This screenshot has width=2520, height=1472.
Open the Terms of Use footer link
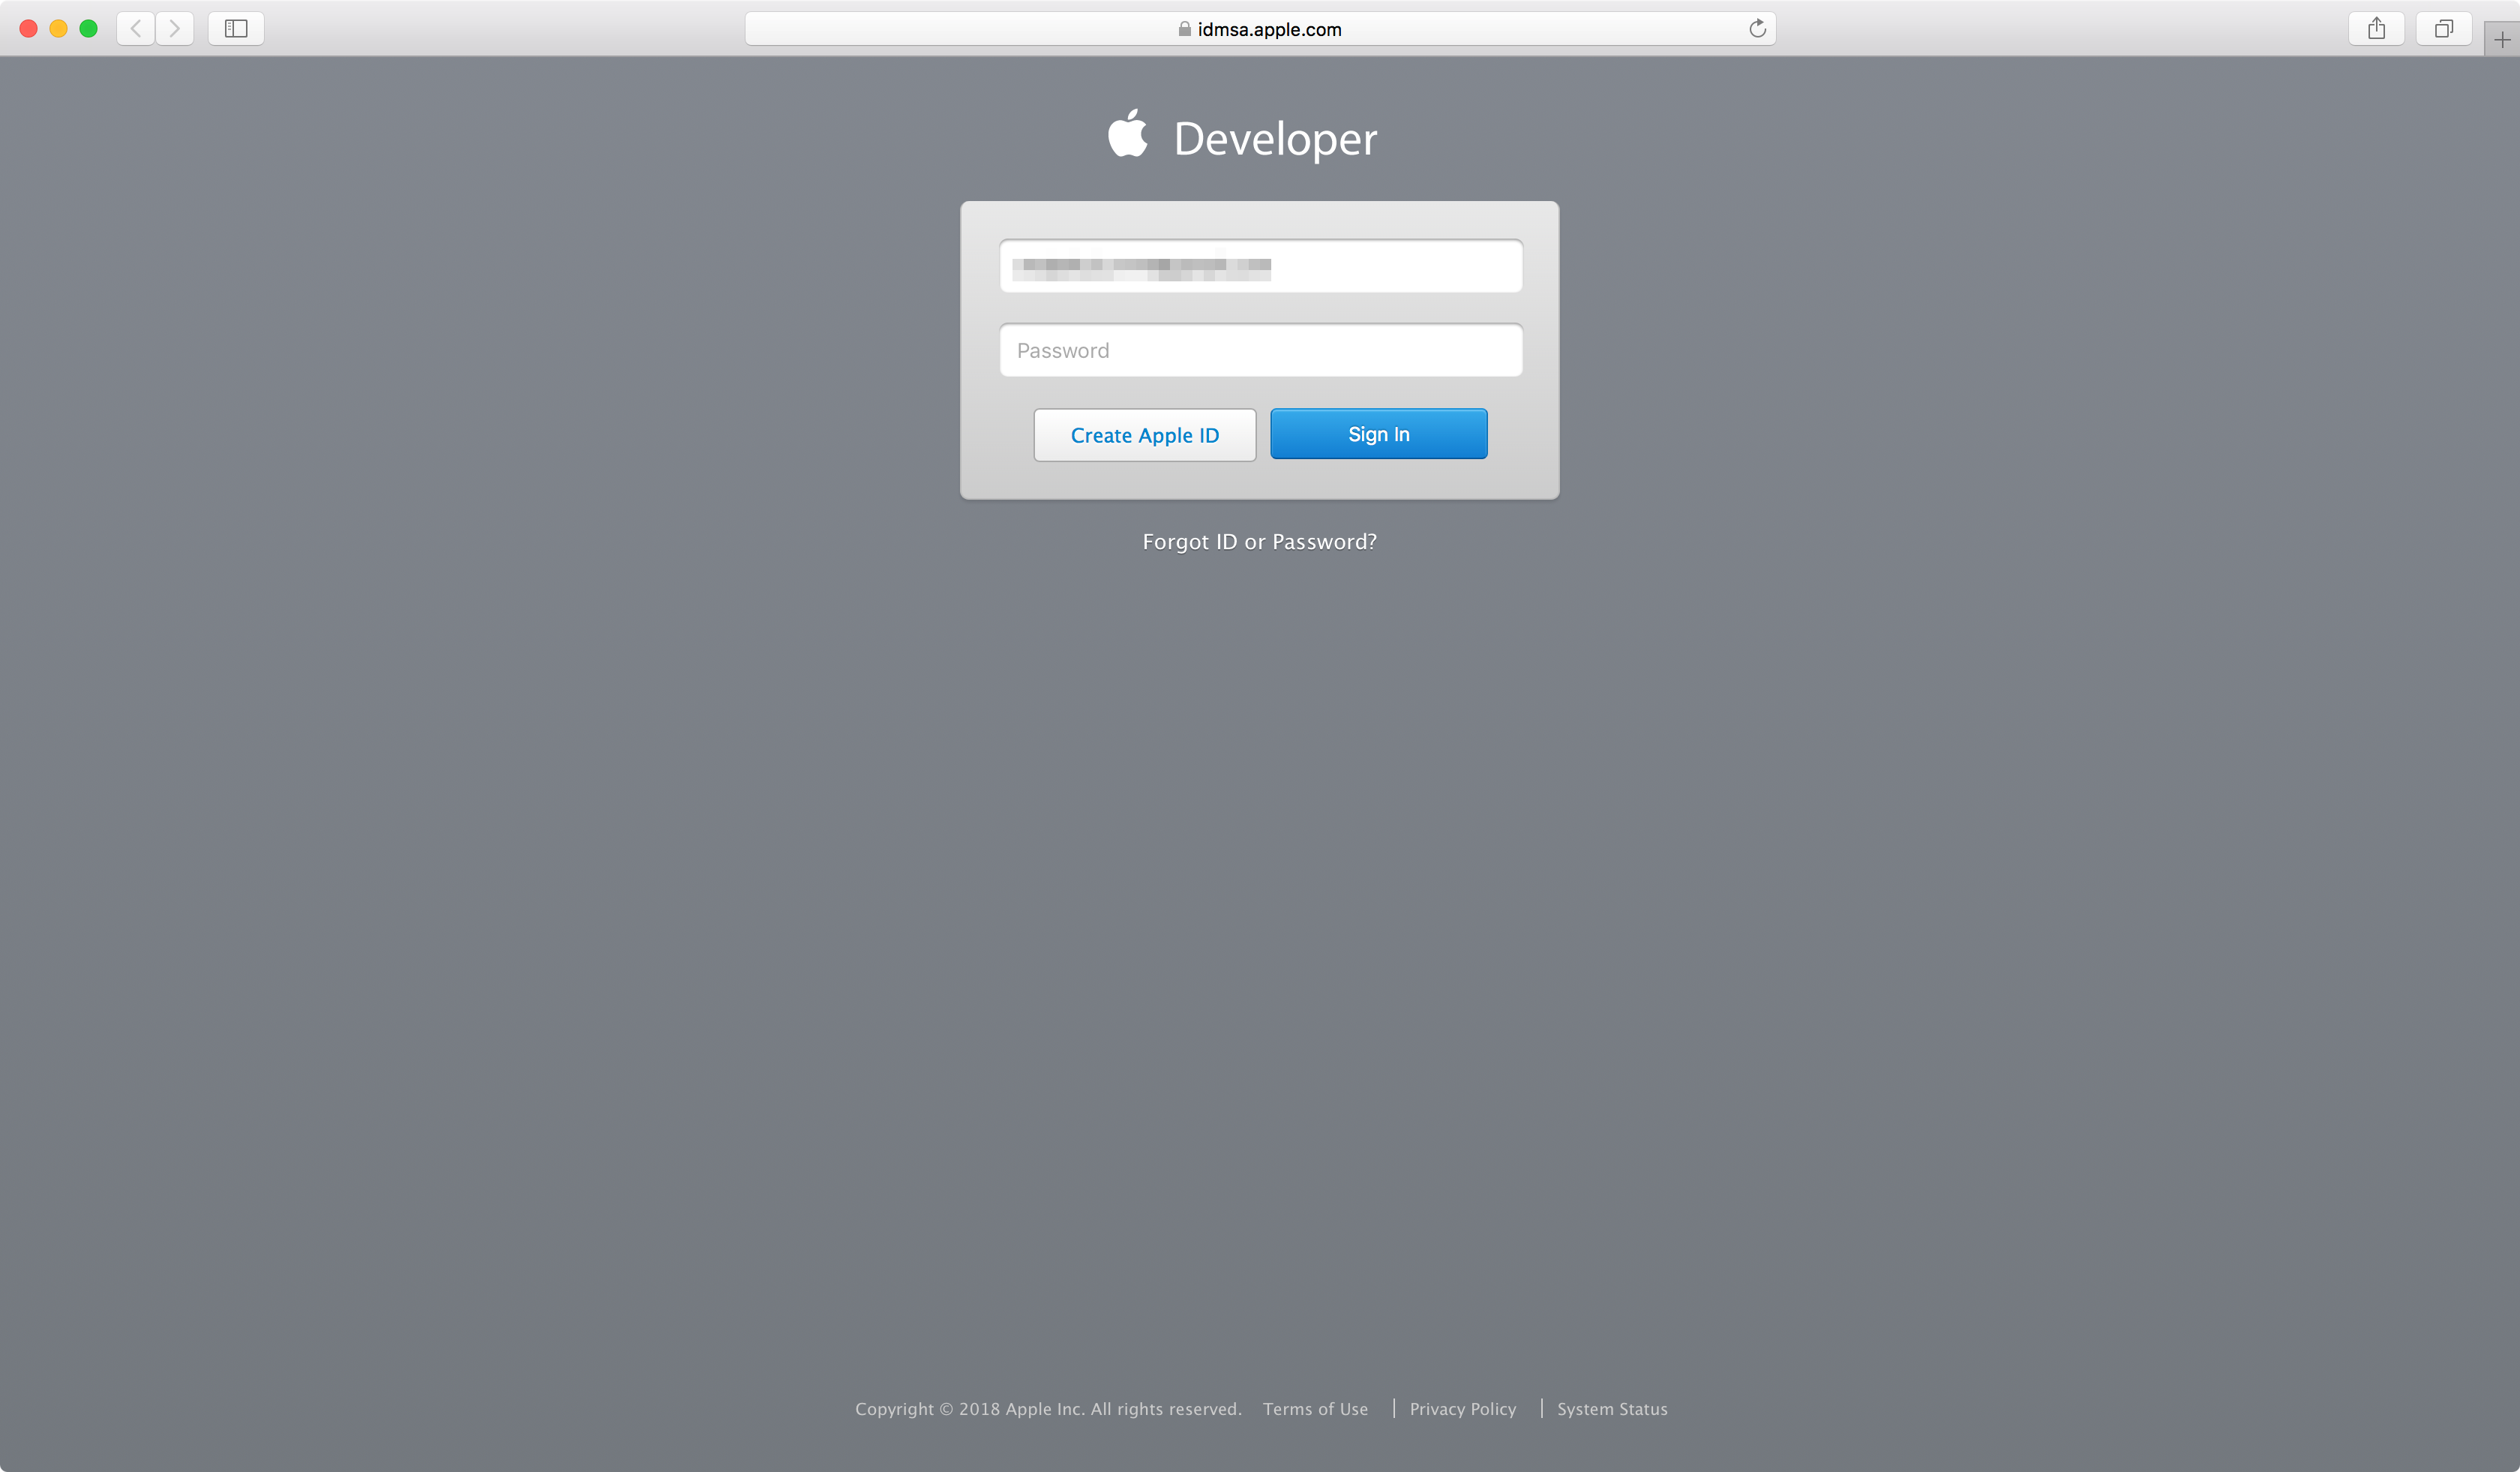[x=1315, y=1408]
